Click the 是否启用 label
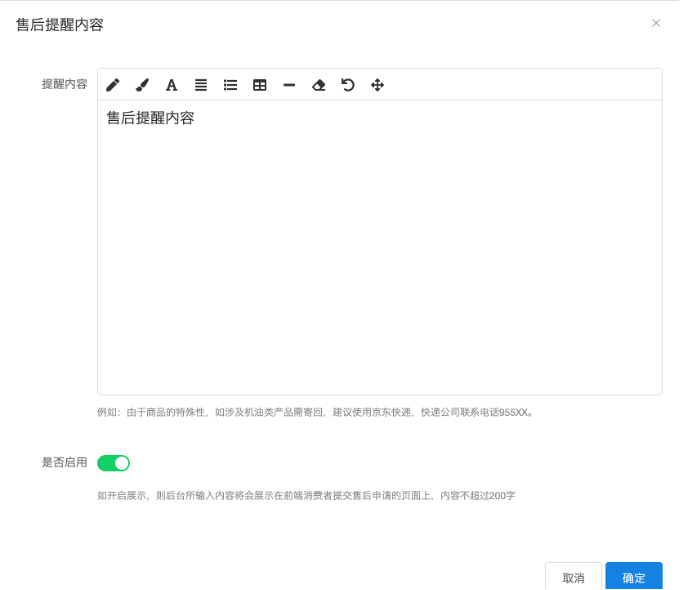The width and height of the screenshot is (680, 590). tap(65, 462)
